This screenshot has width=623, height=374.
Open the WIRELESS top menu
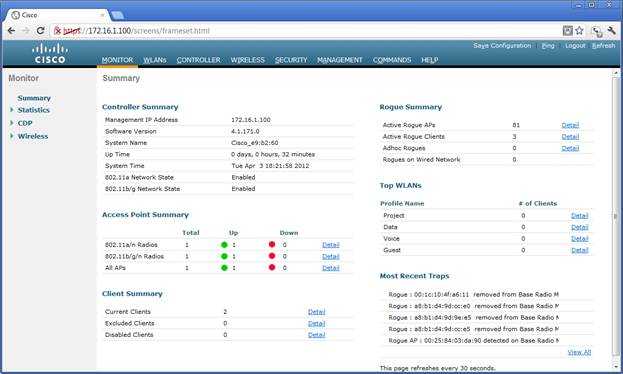248,60
